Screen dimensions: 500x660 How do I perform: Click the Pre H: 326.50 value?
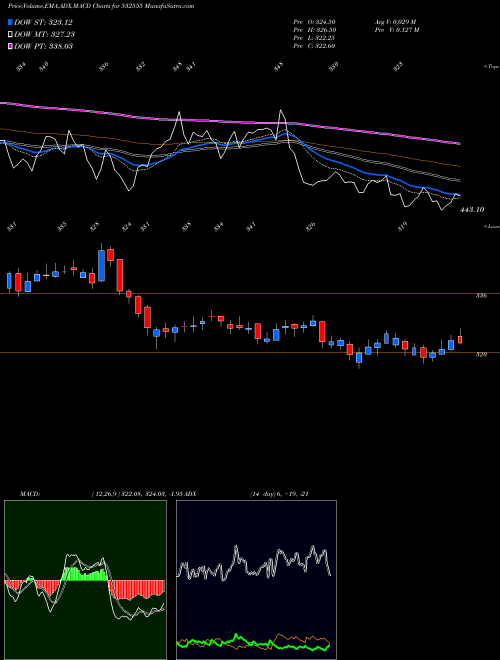click(314, 29)
